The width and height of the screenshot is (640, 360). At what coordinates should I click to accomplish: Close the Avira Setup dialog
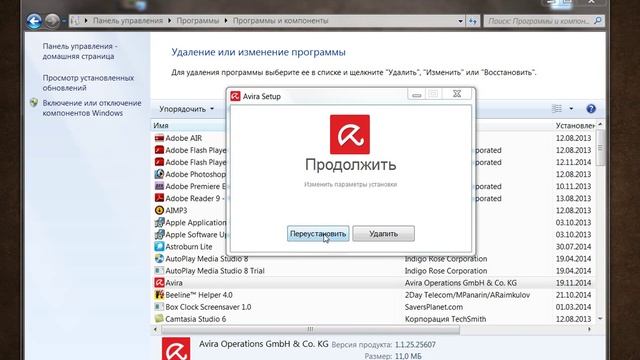click(x=457, y=94)
